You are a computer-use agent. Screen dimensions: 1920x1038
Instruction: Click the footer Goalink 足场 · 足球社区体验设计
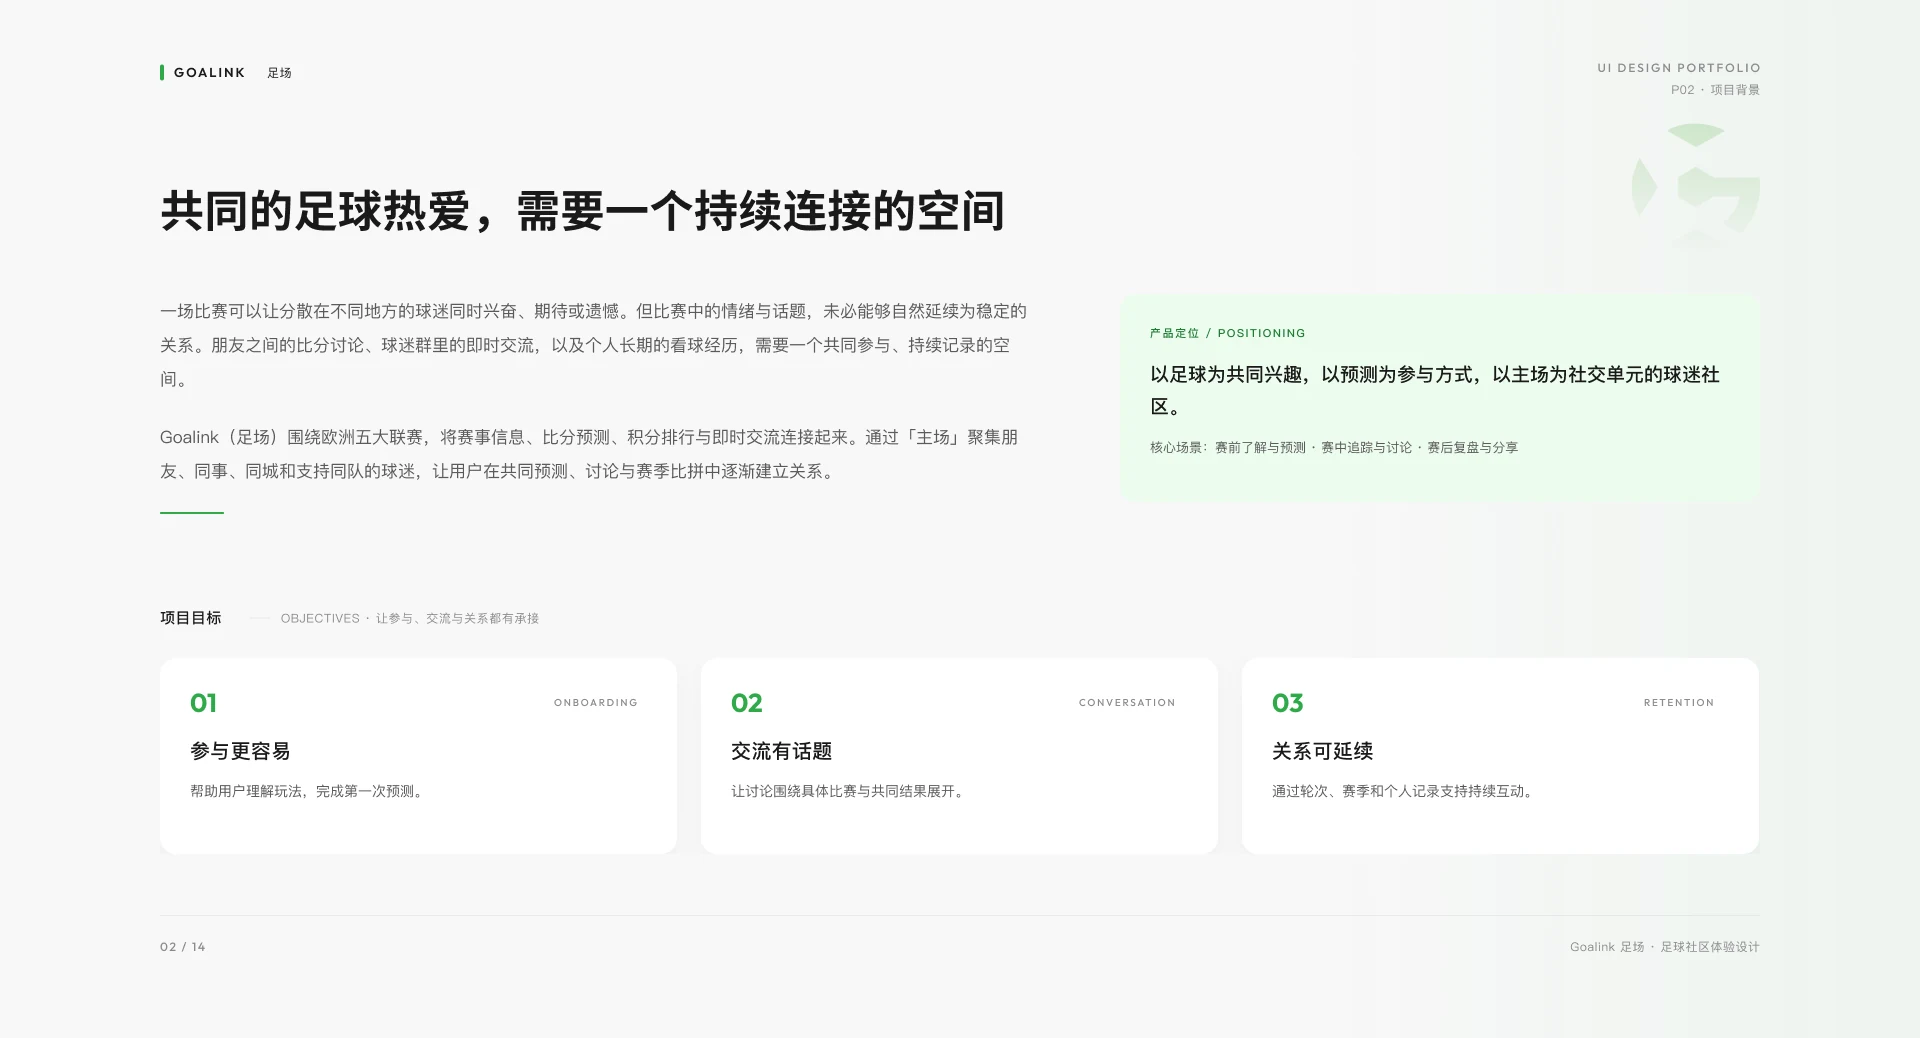[1664, 947]
